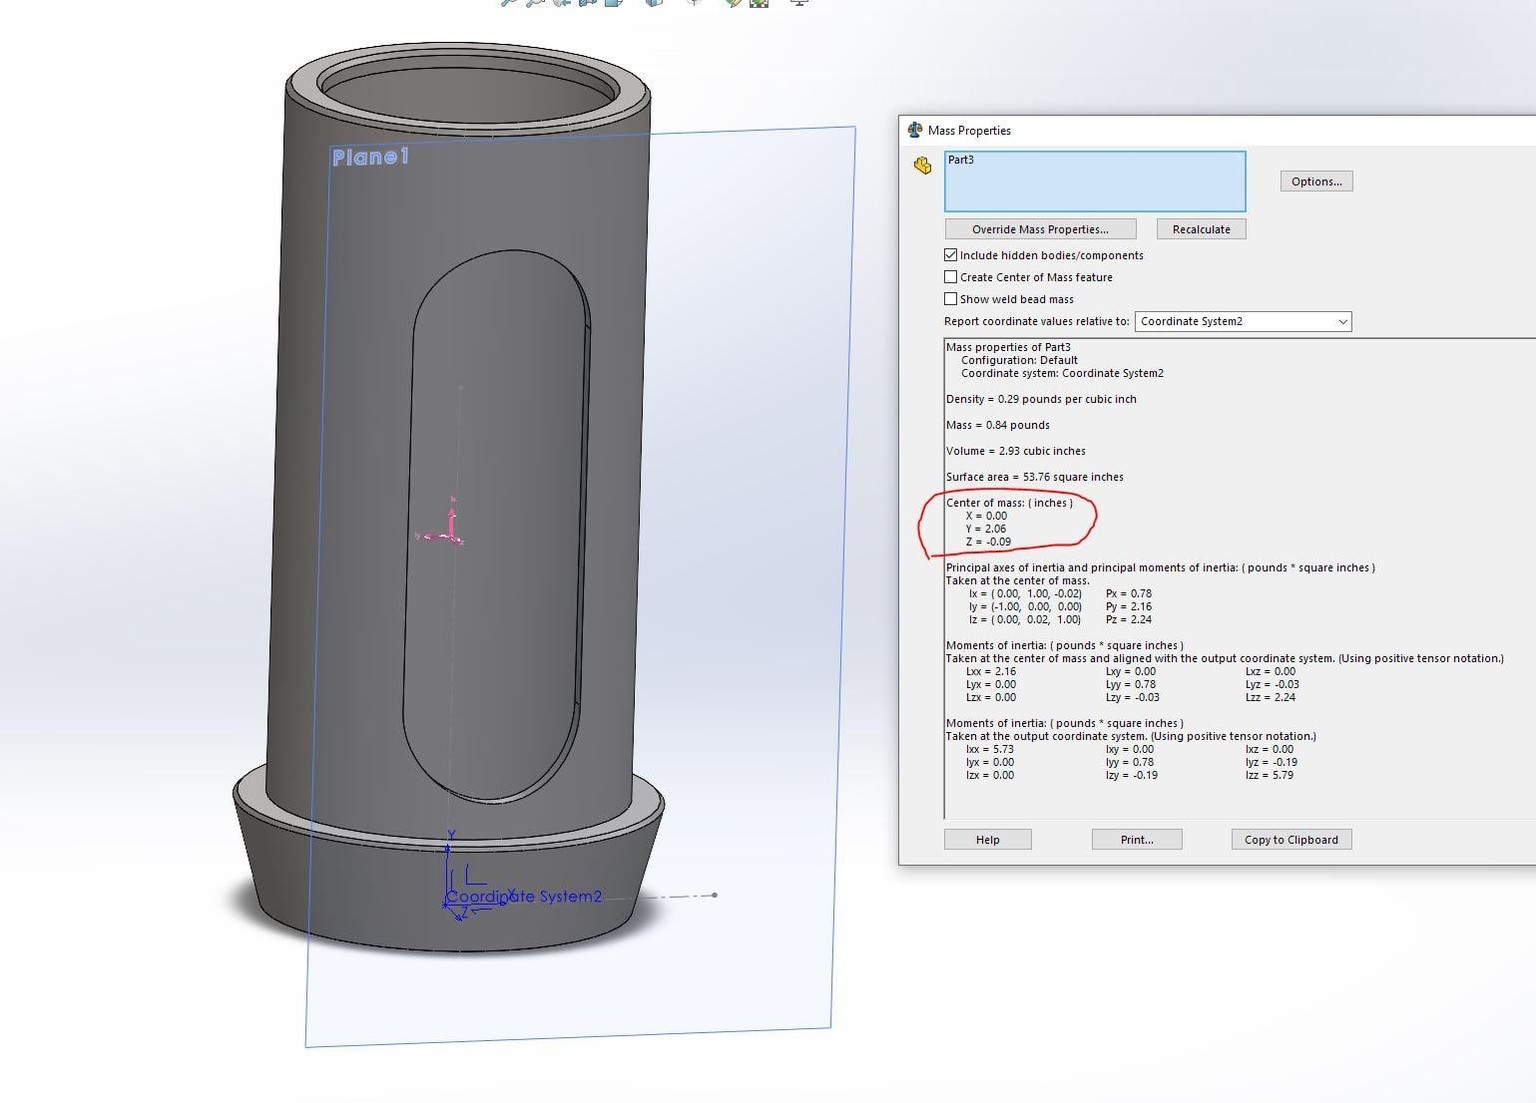Enable Create Center of Mass feature

951,277
